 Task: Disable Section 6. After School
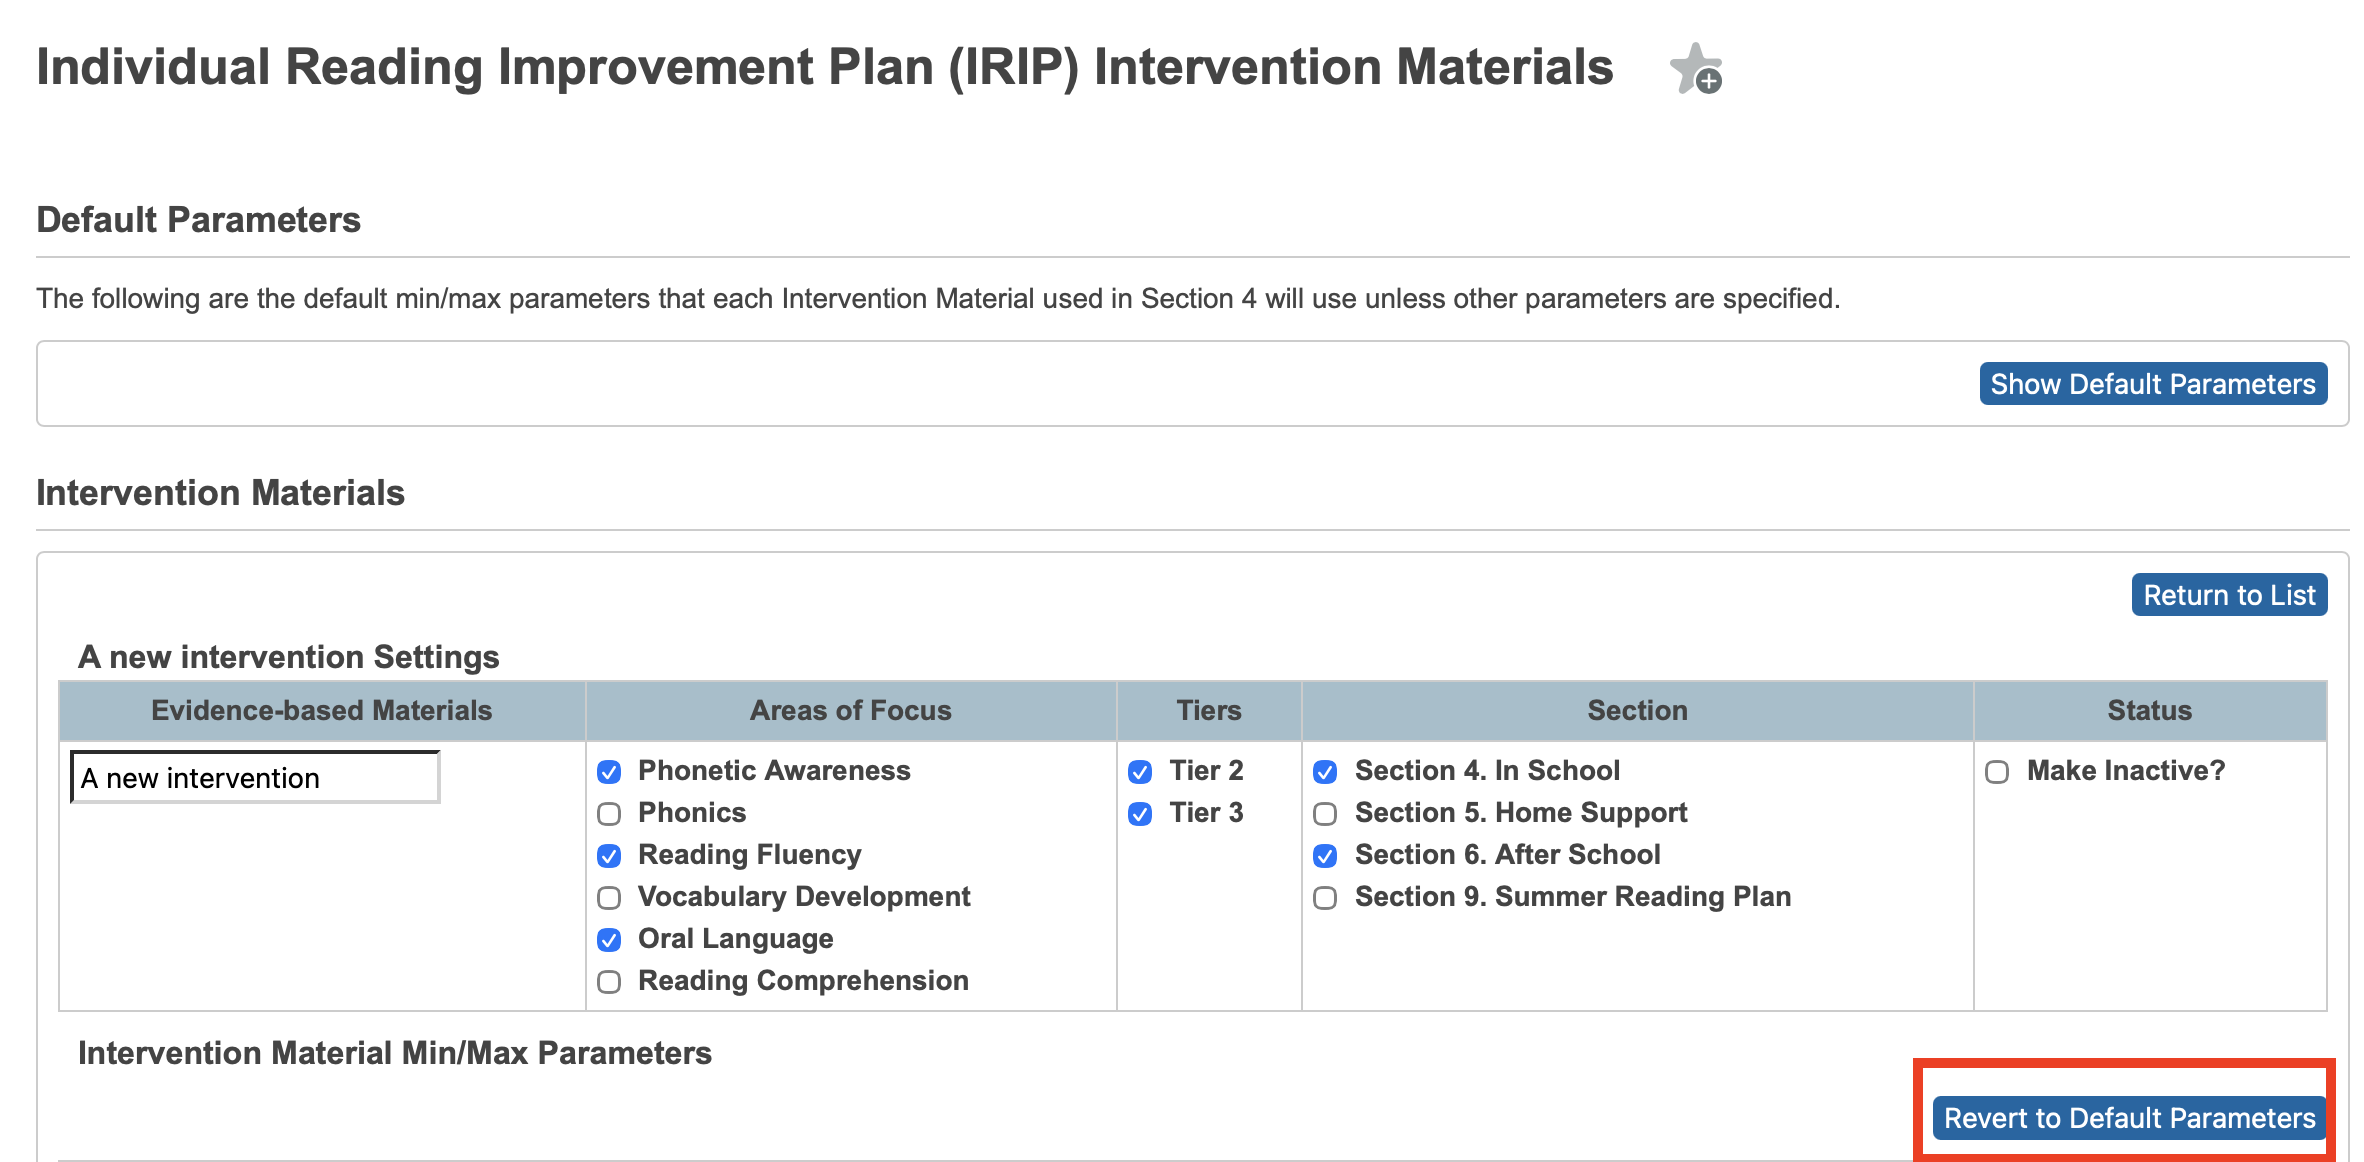[1326, 855]
